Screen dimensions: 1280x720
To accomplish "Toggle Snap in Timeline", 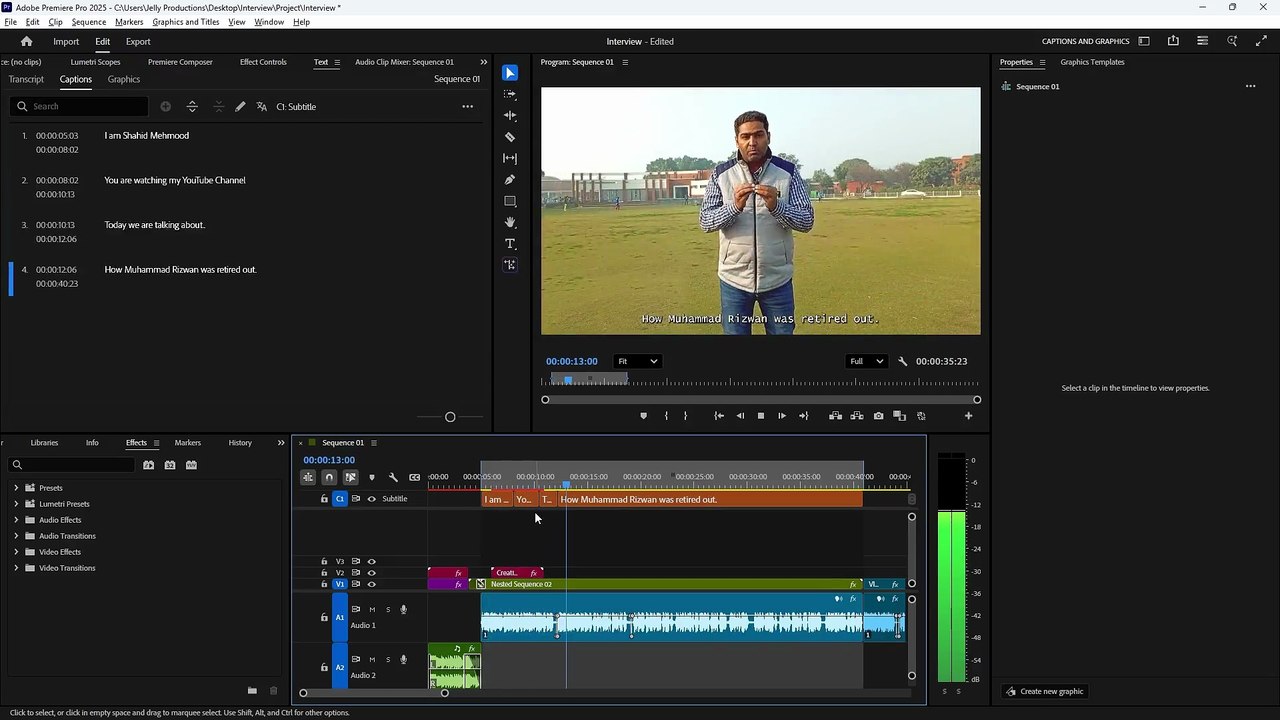I will click(329, 477).
